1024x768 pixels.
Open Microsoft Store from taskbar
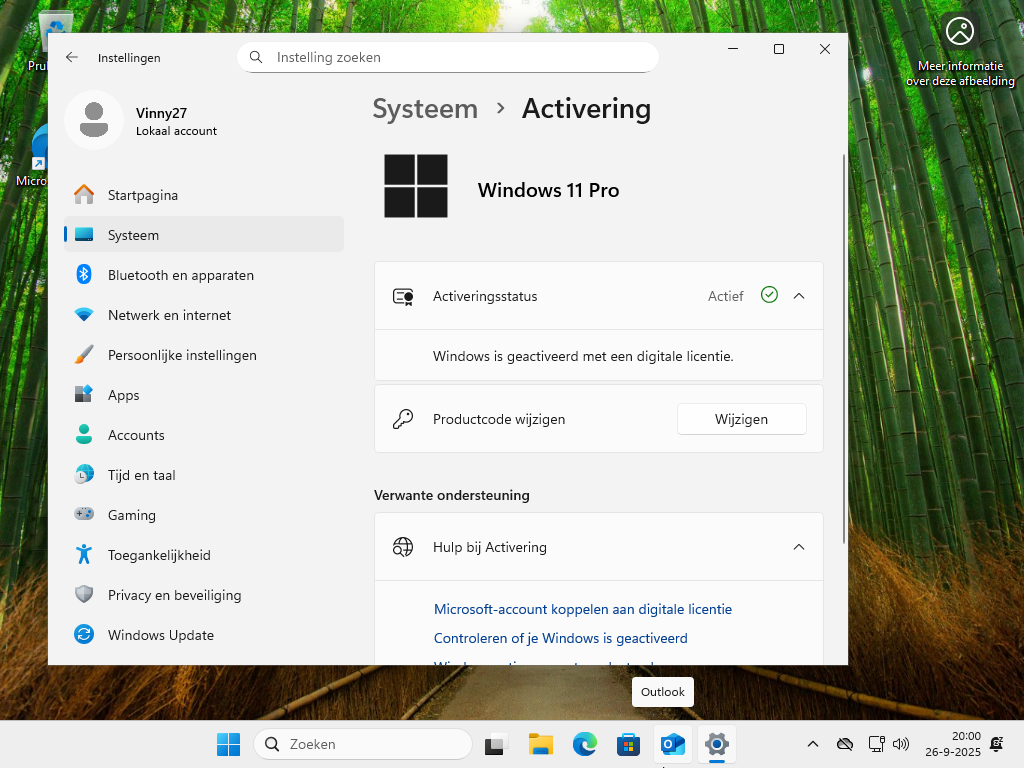(x=628, y=744)
